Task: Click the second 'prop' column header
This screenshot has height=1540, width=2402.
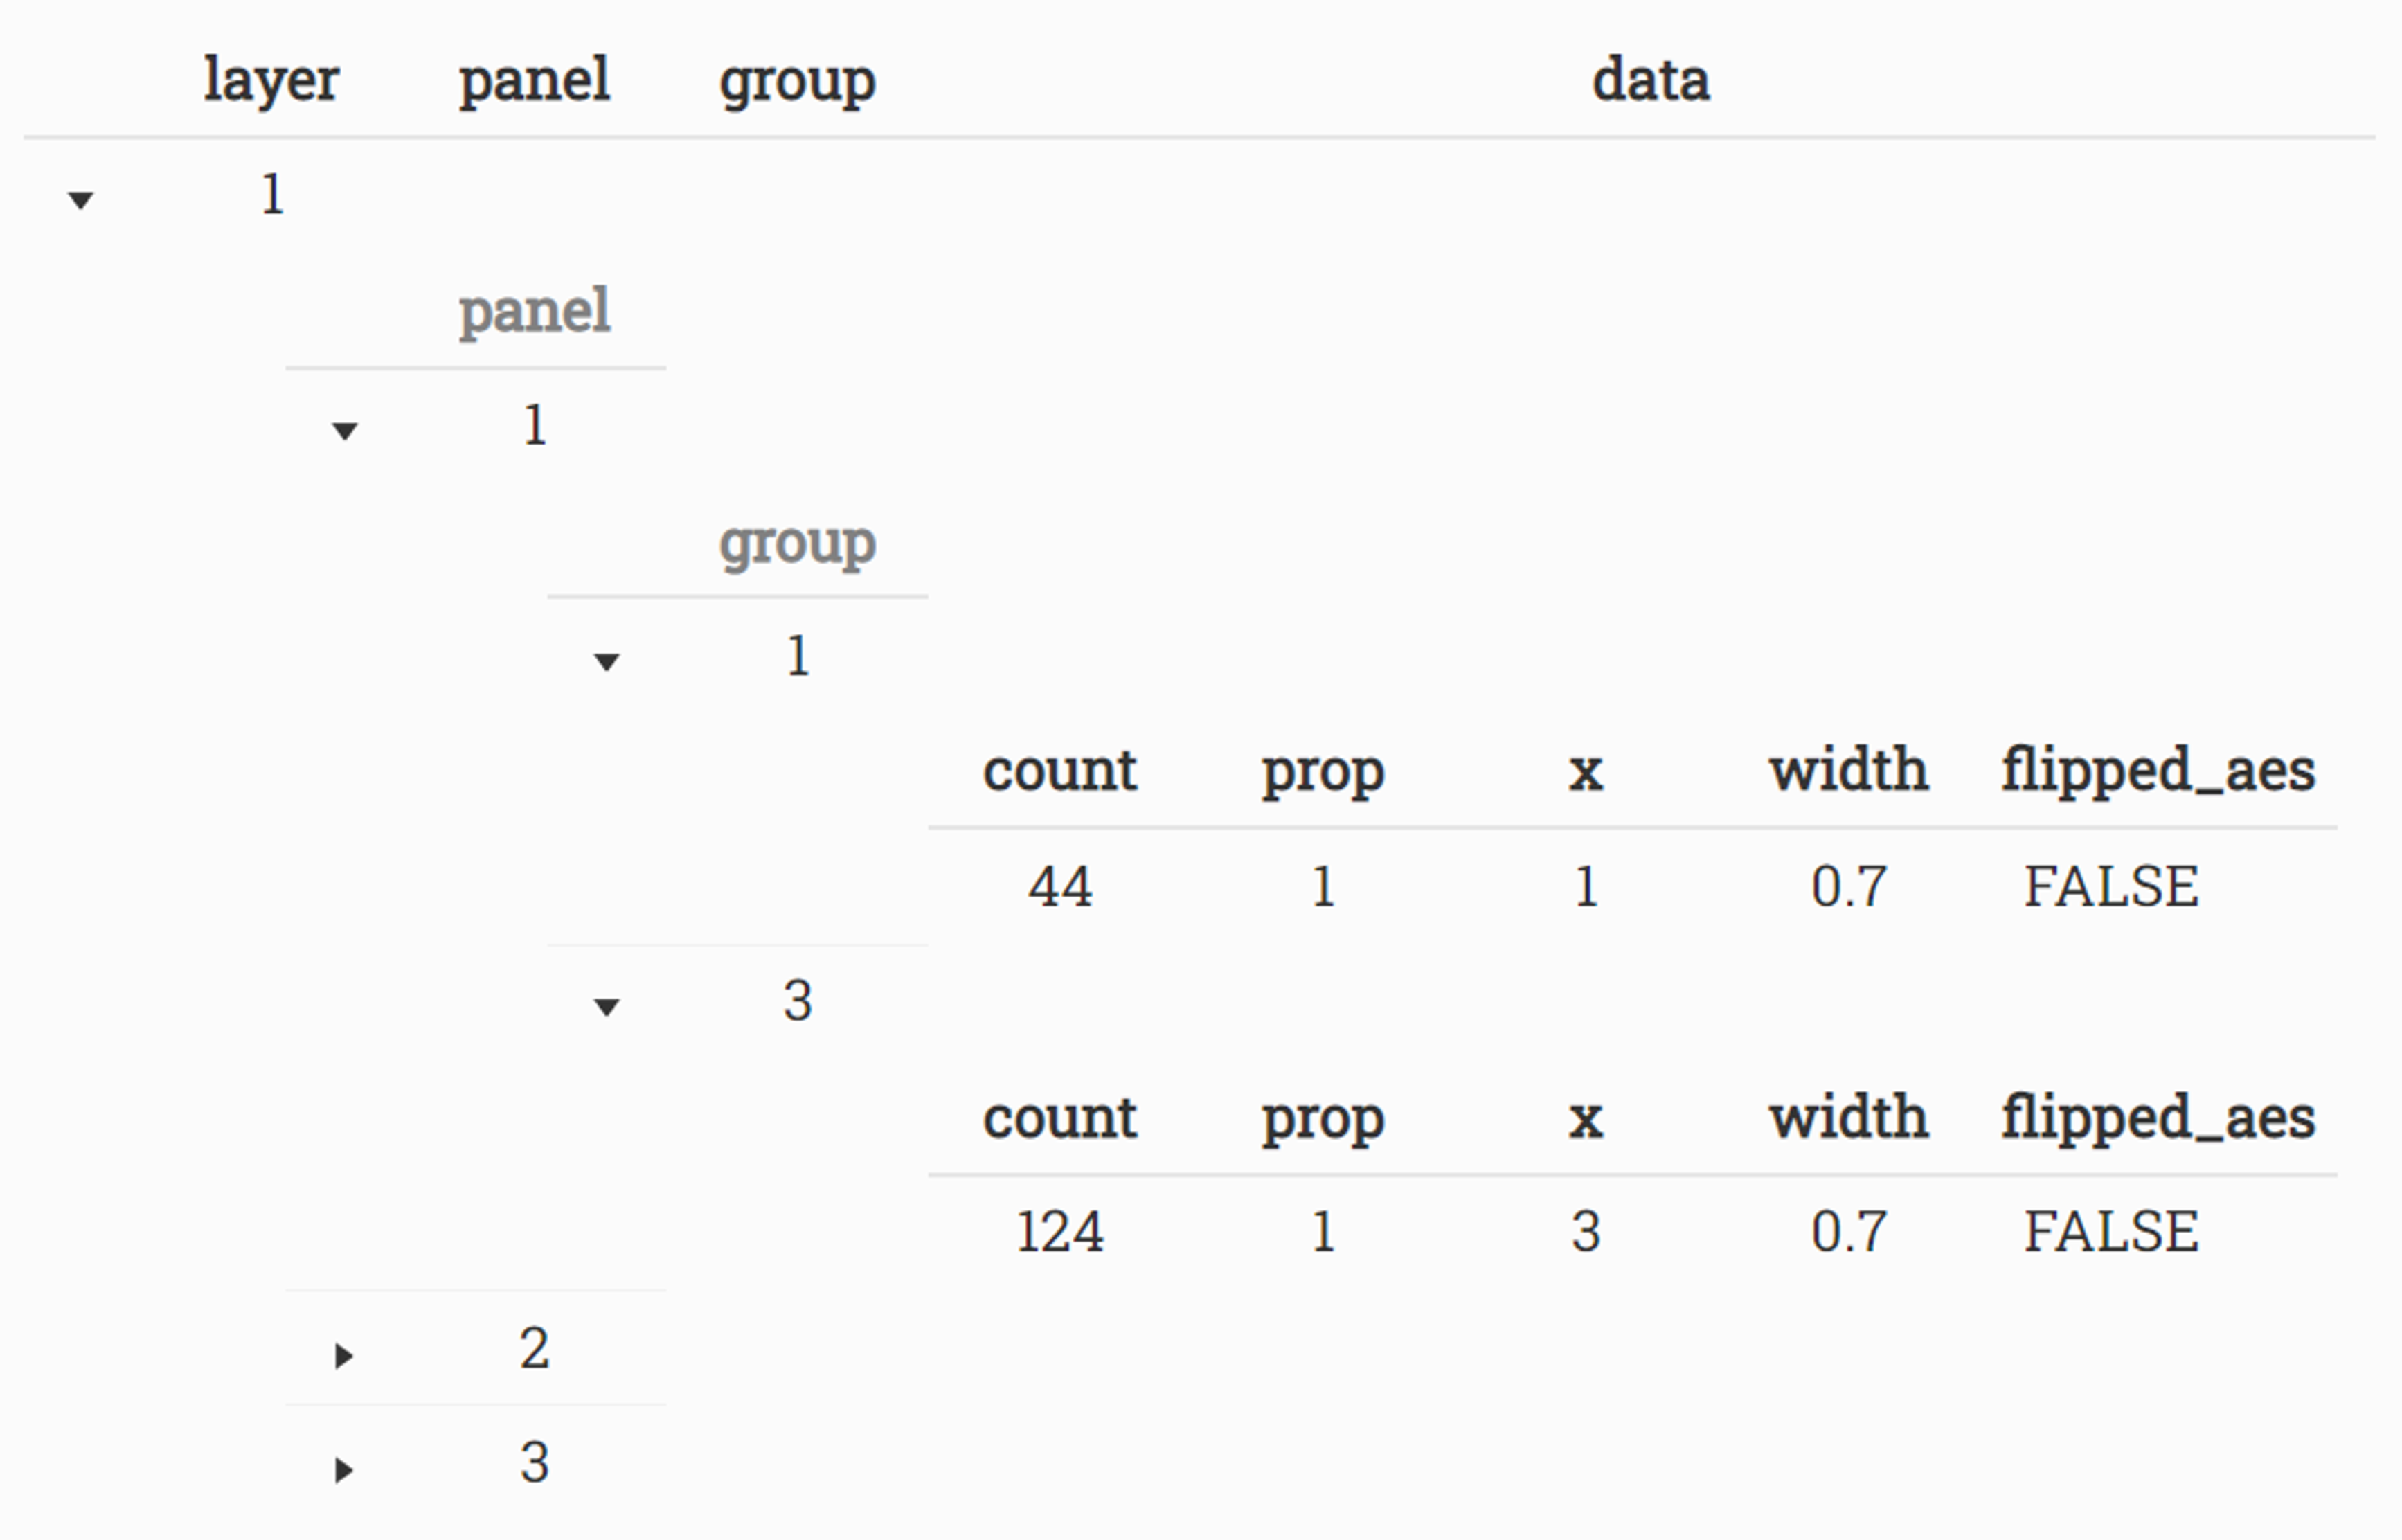Action: (1323, 1119)
